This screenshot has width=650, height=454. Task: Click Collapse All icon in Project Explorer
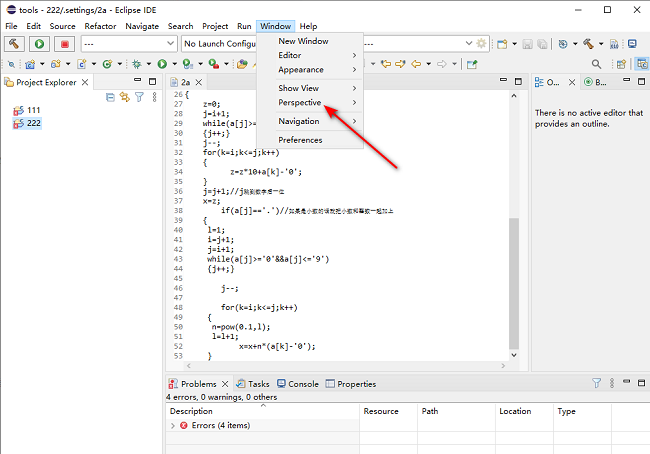click(110, 97)
